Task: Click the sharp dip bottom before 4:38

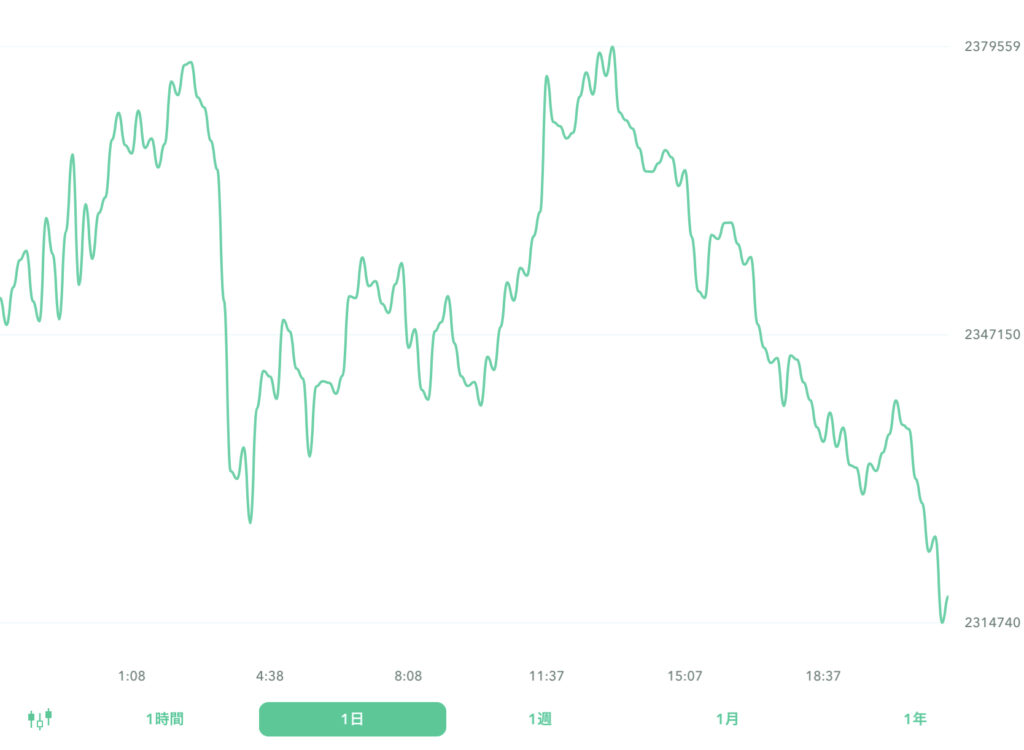Action: [250, 522]
